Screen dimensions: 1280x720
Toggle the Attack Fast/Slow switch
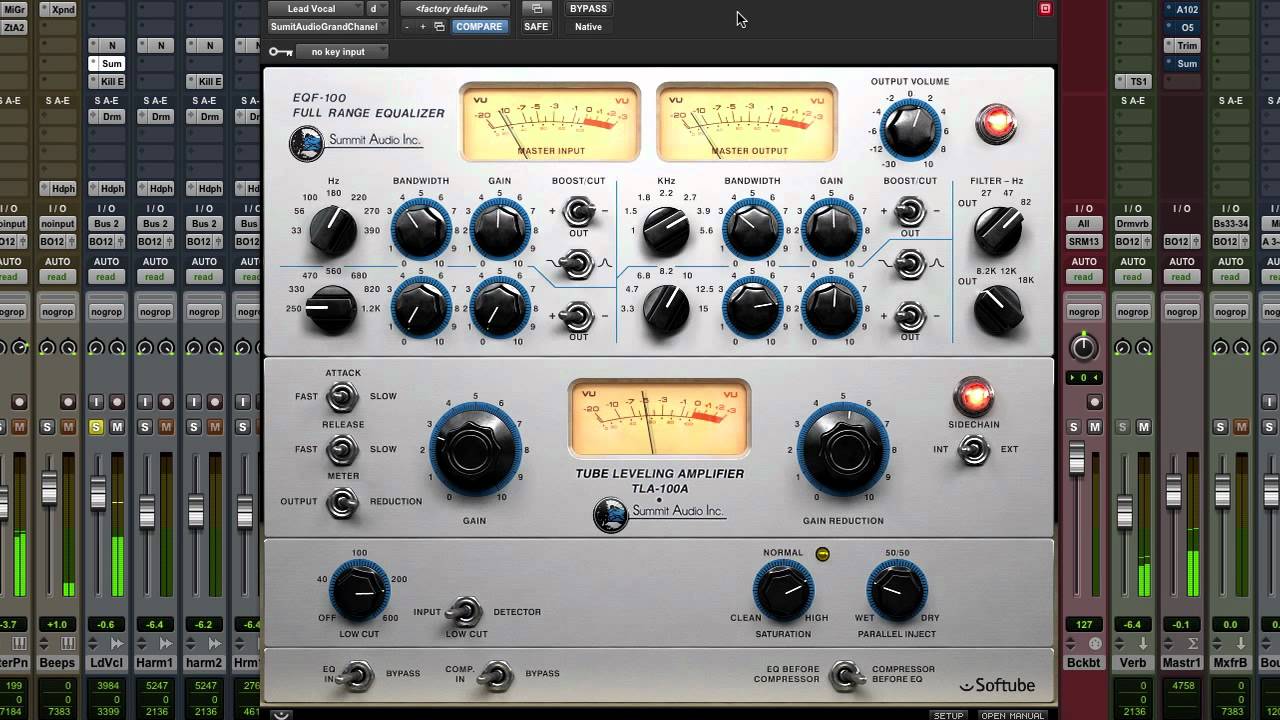coord(342,397)
